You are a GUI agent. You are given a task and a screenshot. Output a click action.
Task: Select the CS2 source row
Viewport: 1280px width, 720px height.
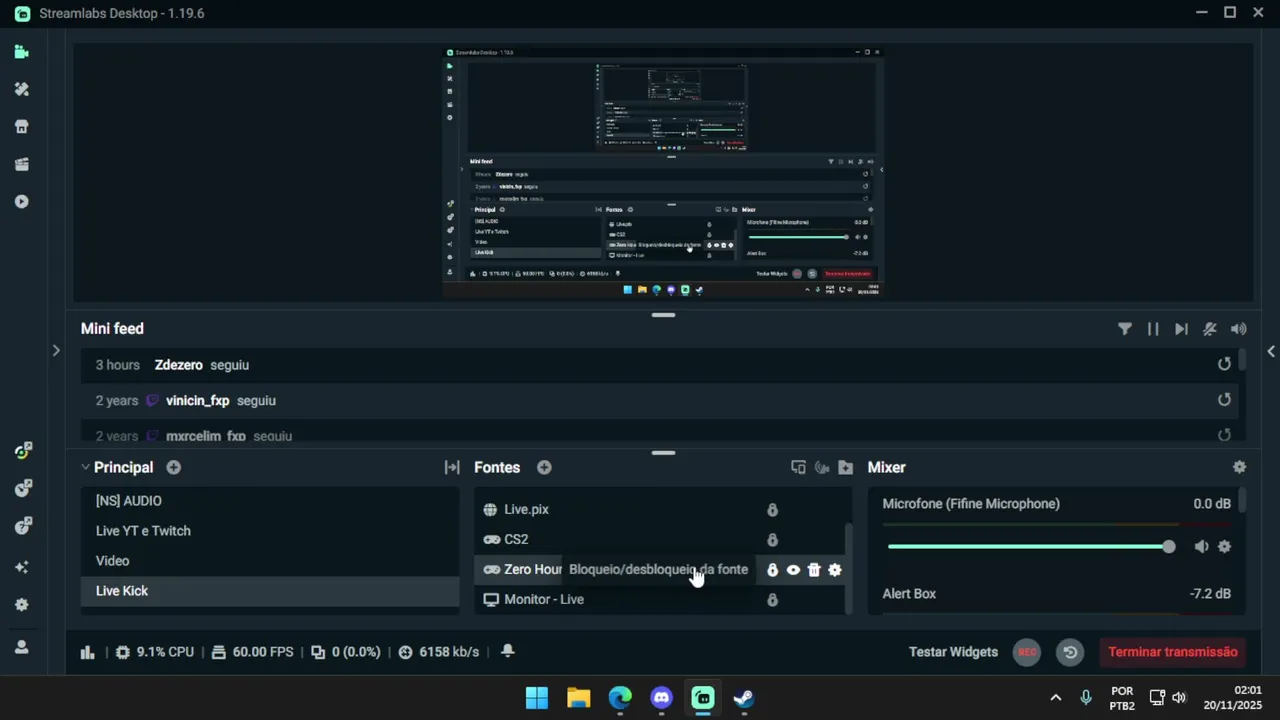(660, 540)
